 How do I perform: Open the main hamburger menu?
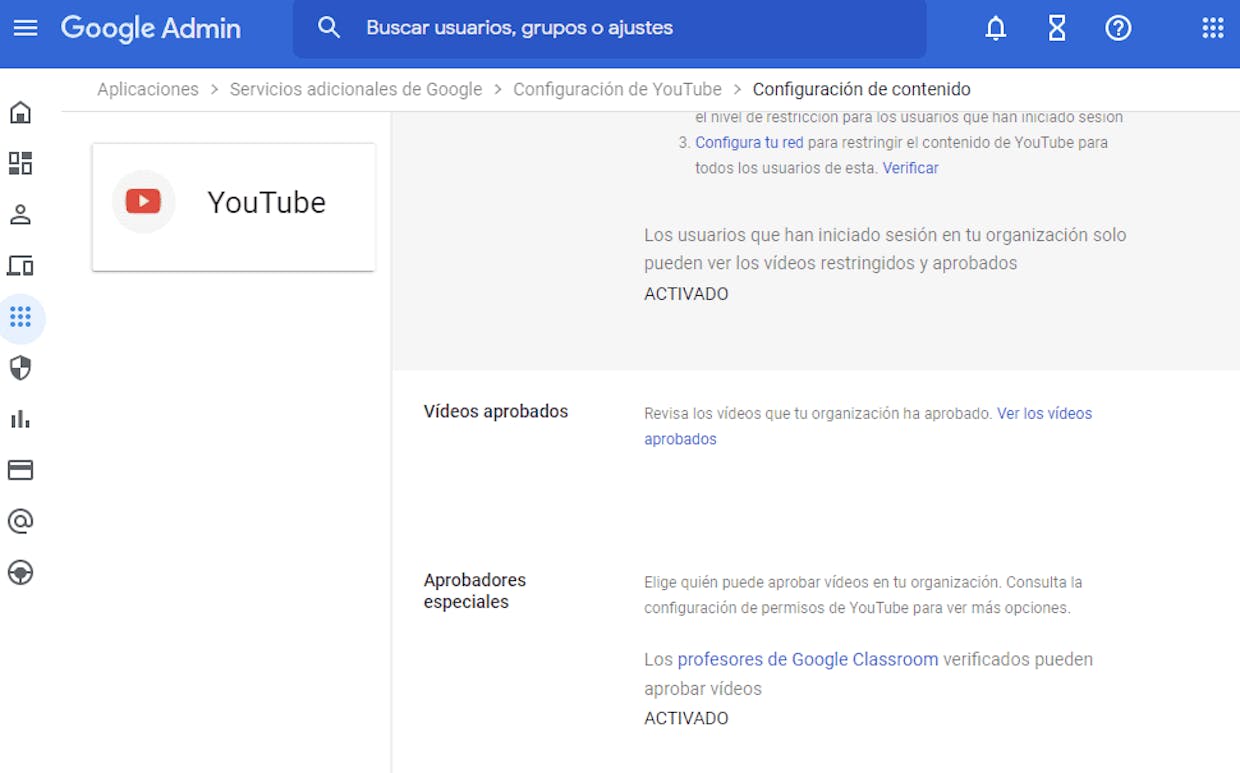25,28
